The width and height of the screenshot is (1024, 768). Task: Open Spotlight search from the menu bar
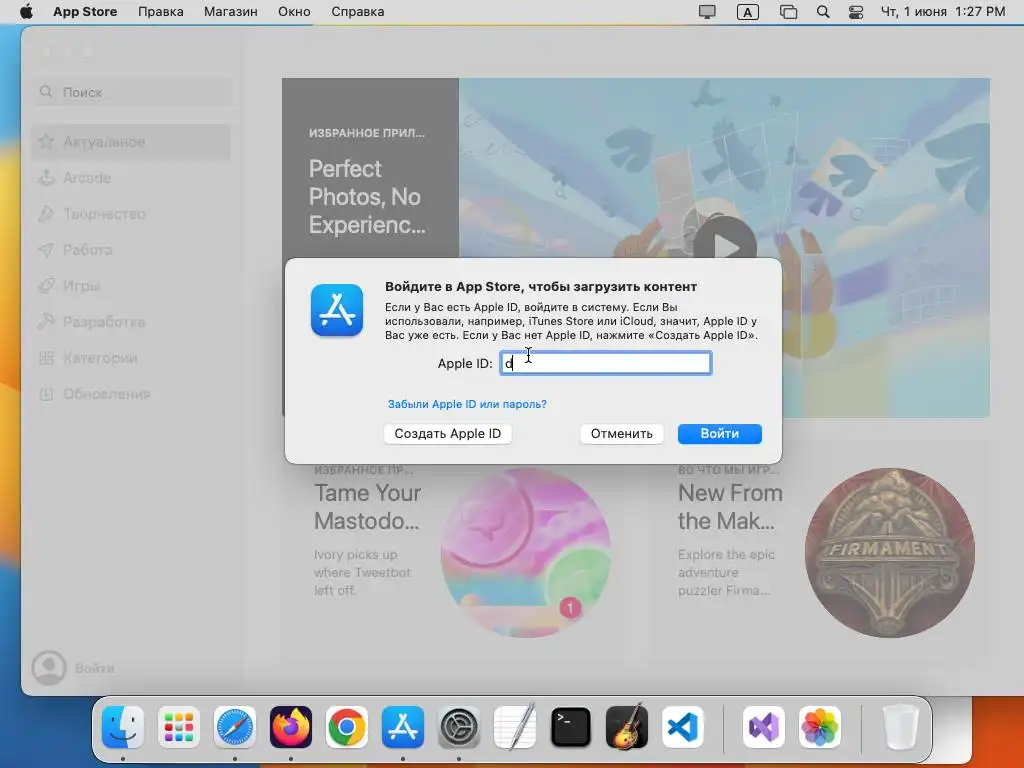pos(823,12)
